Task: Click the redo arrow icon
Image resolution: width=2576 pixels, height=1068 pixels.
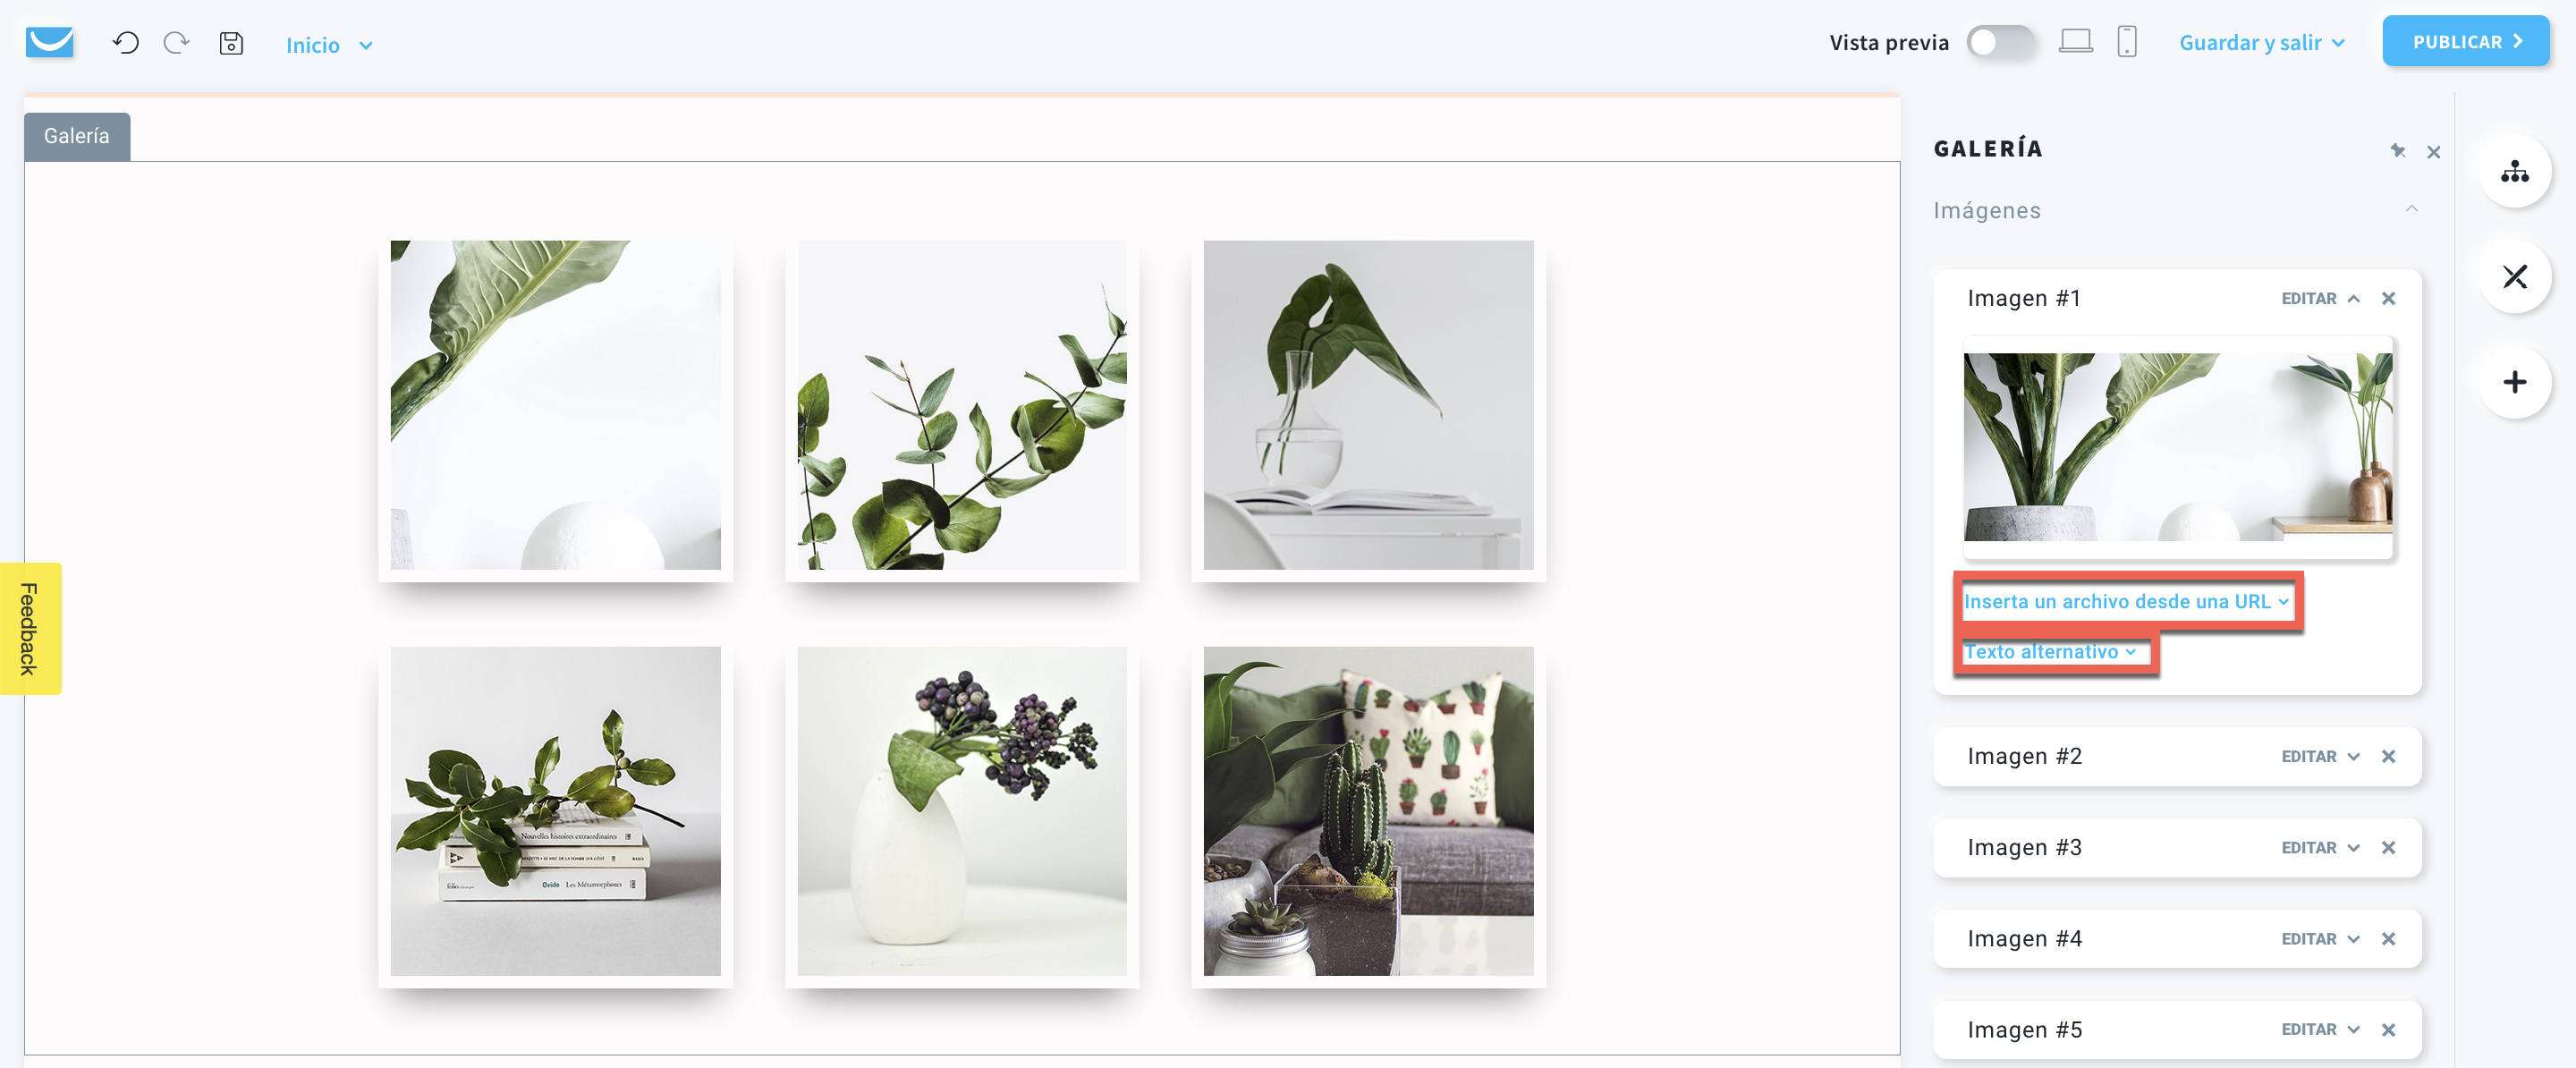Action: coord(177,43)
